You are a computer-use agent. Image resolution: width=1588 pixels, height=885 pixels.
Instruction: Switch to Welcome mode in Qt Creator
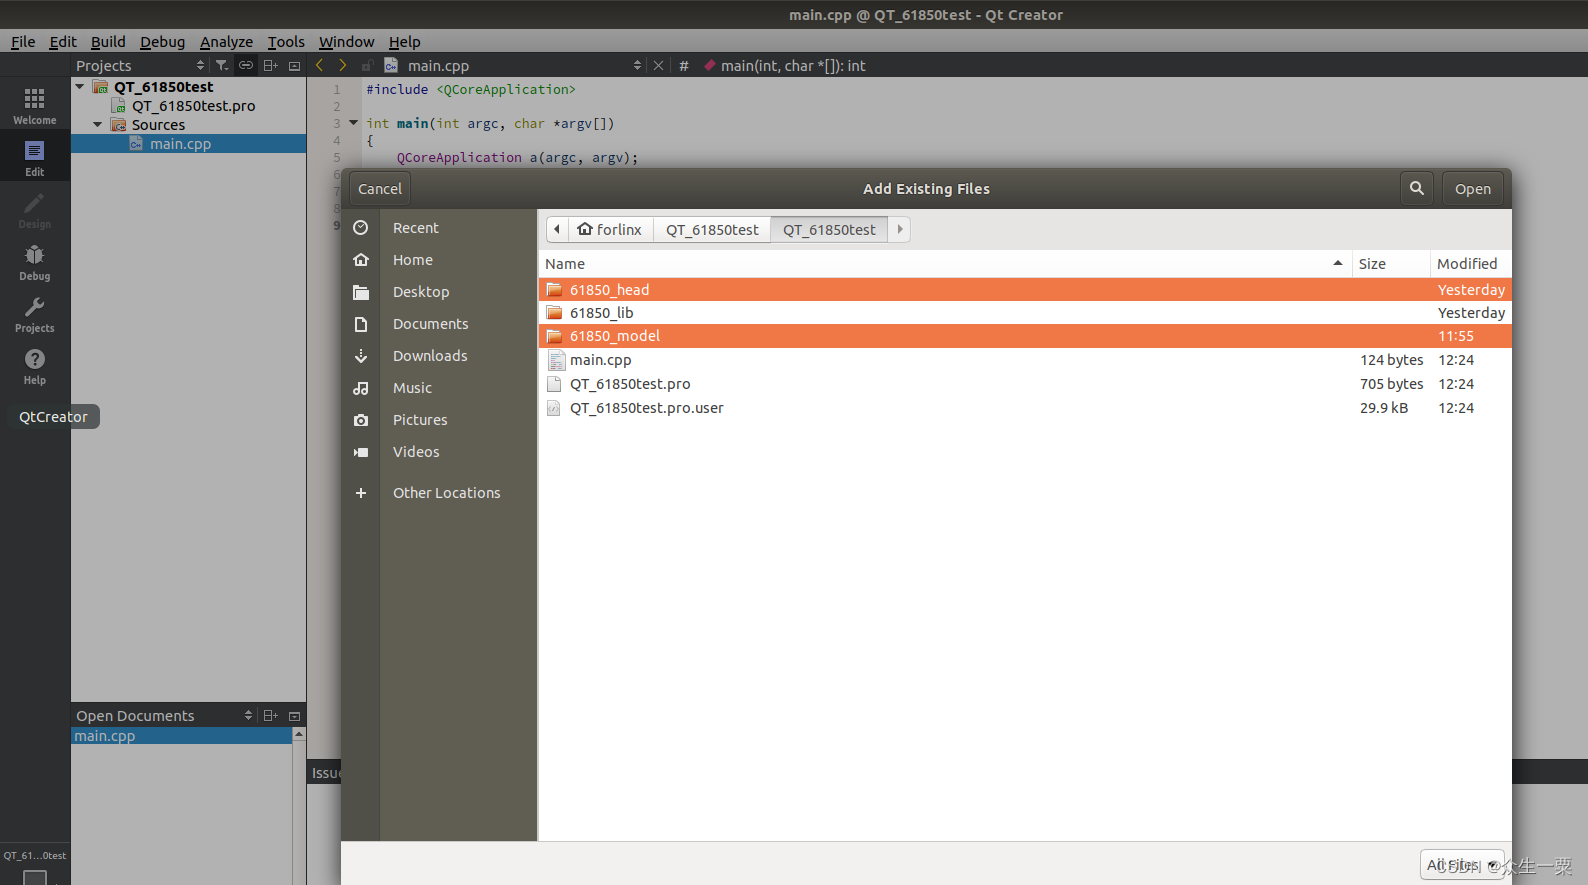click(x=34, y=105)
